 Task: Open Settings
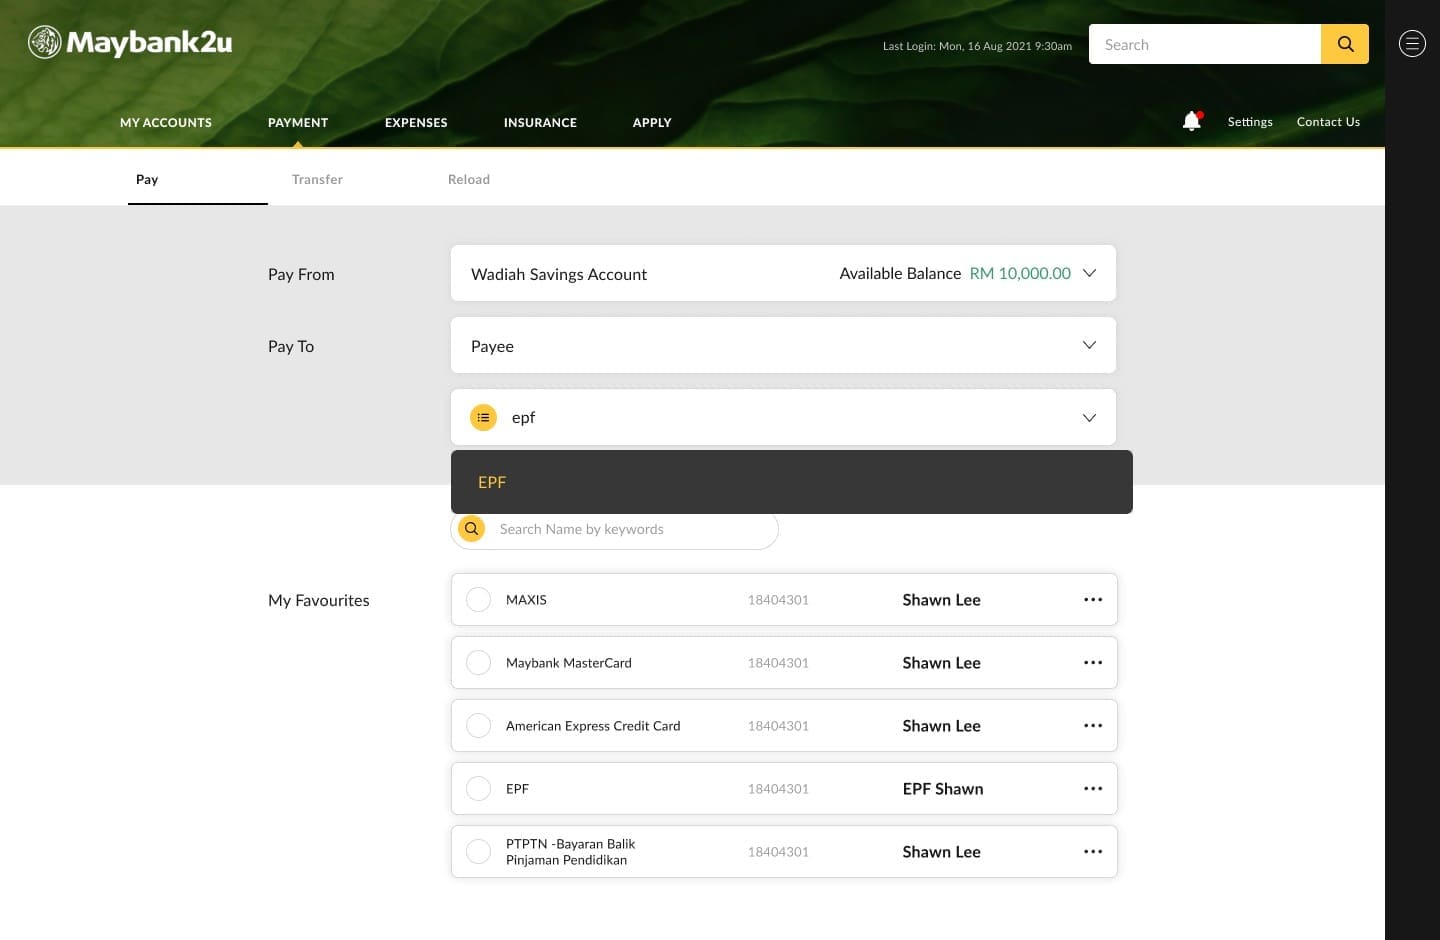click(x=1250, y=121)
